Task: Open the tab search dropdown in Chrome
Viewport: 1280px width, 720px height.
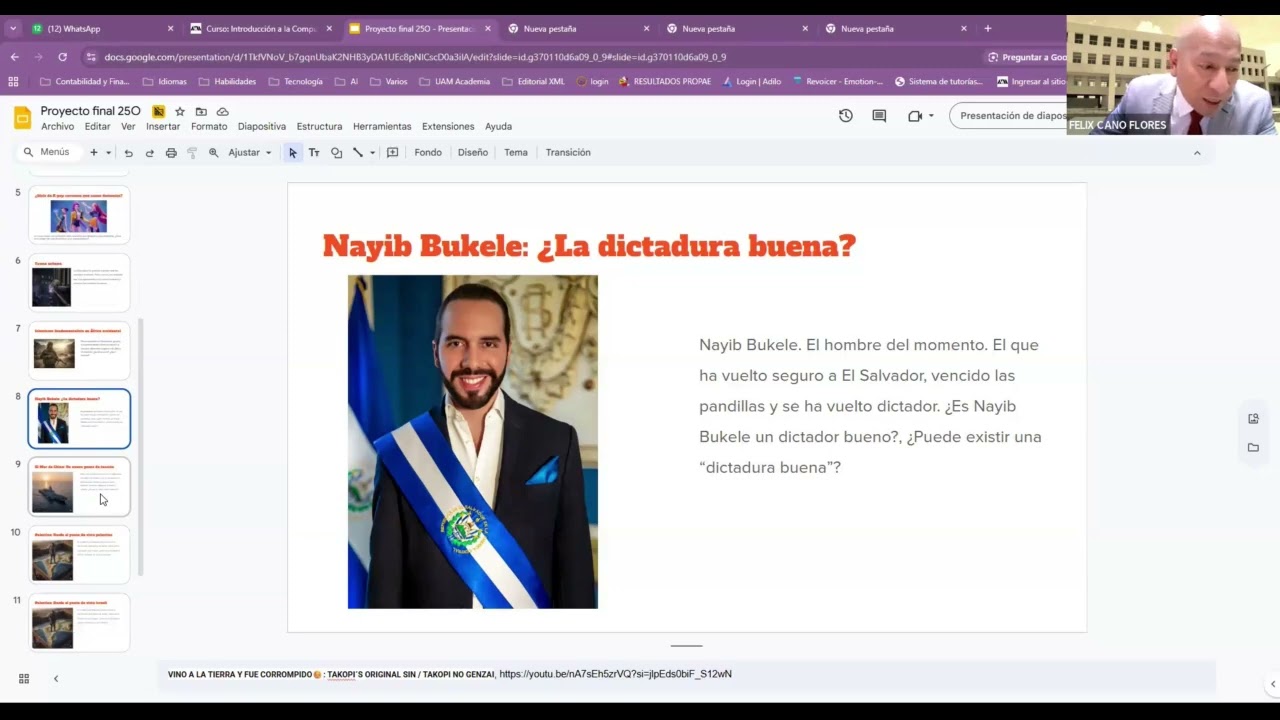Action: point(13,29)
